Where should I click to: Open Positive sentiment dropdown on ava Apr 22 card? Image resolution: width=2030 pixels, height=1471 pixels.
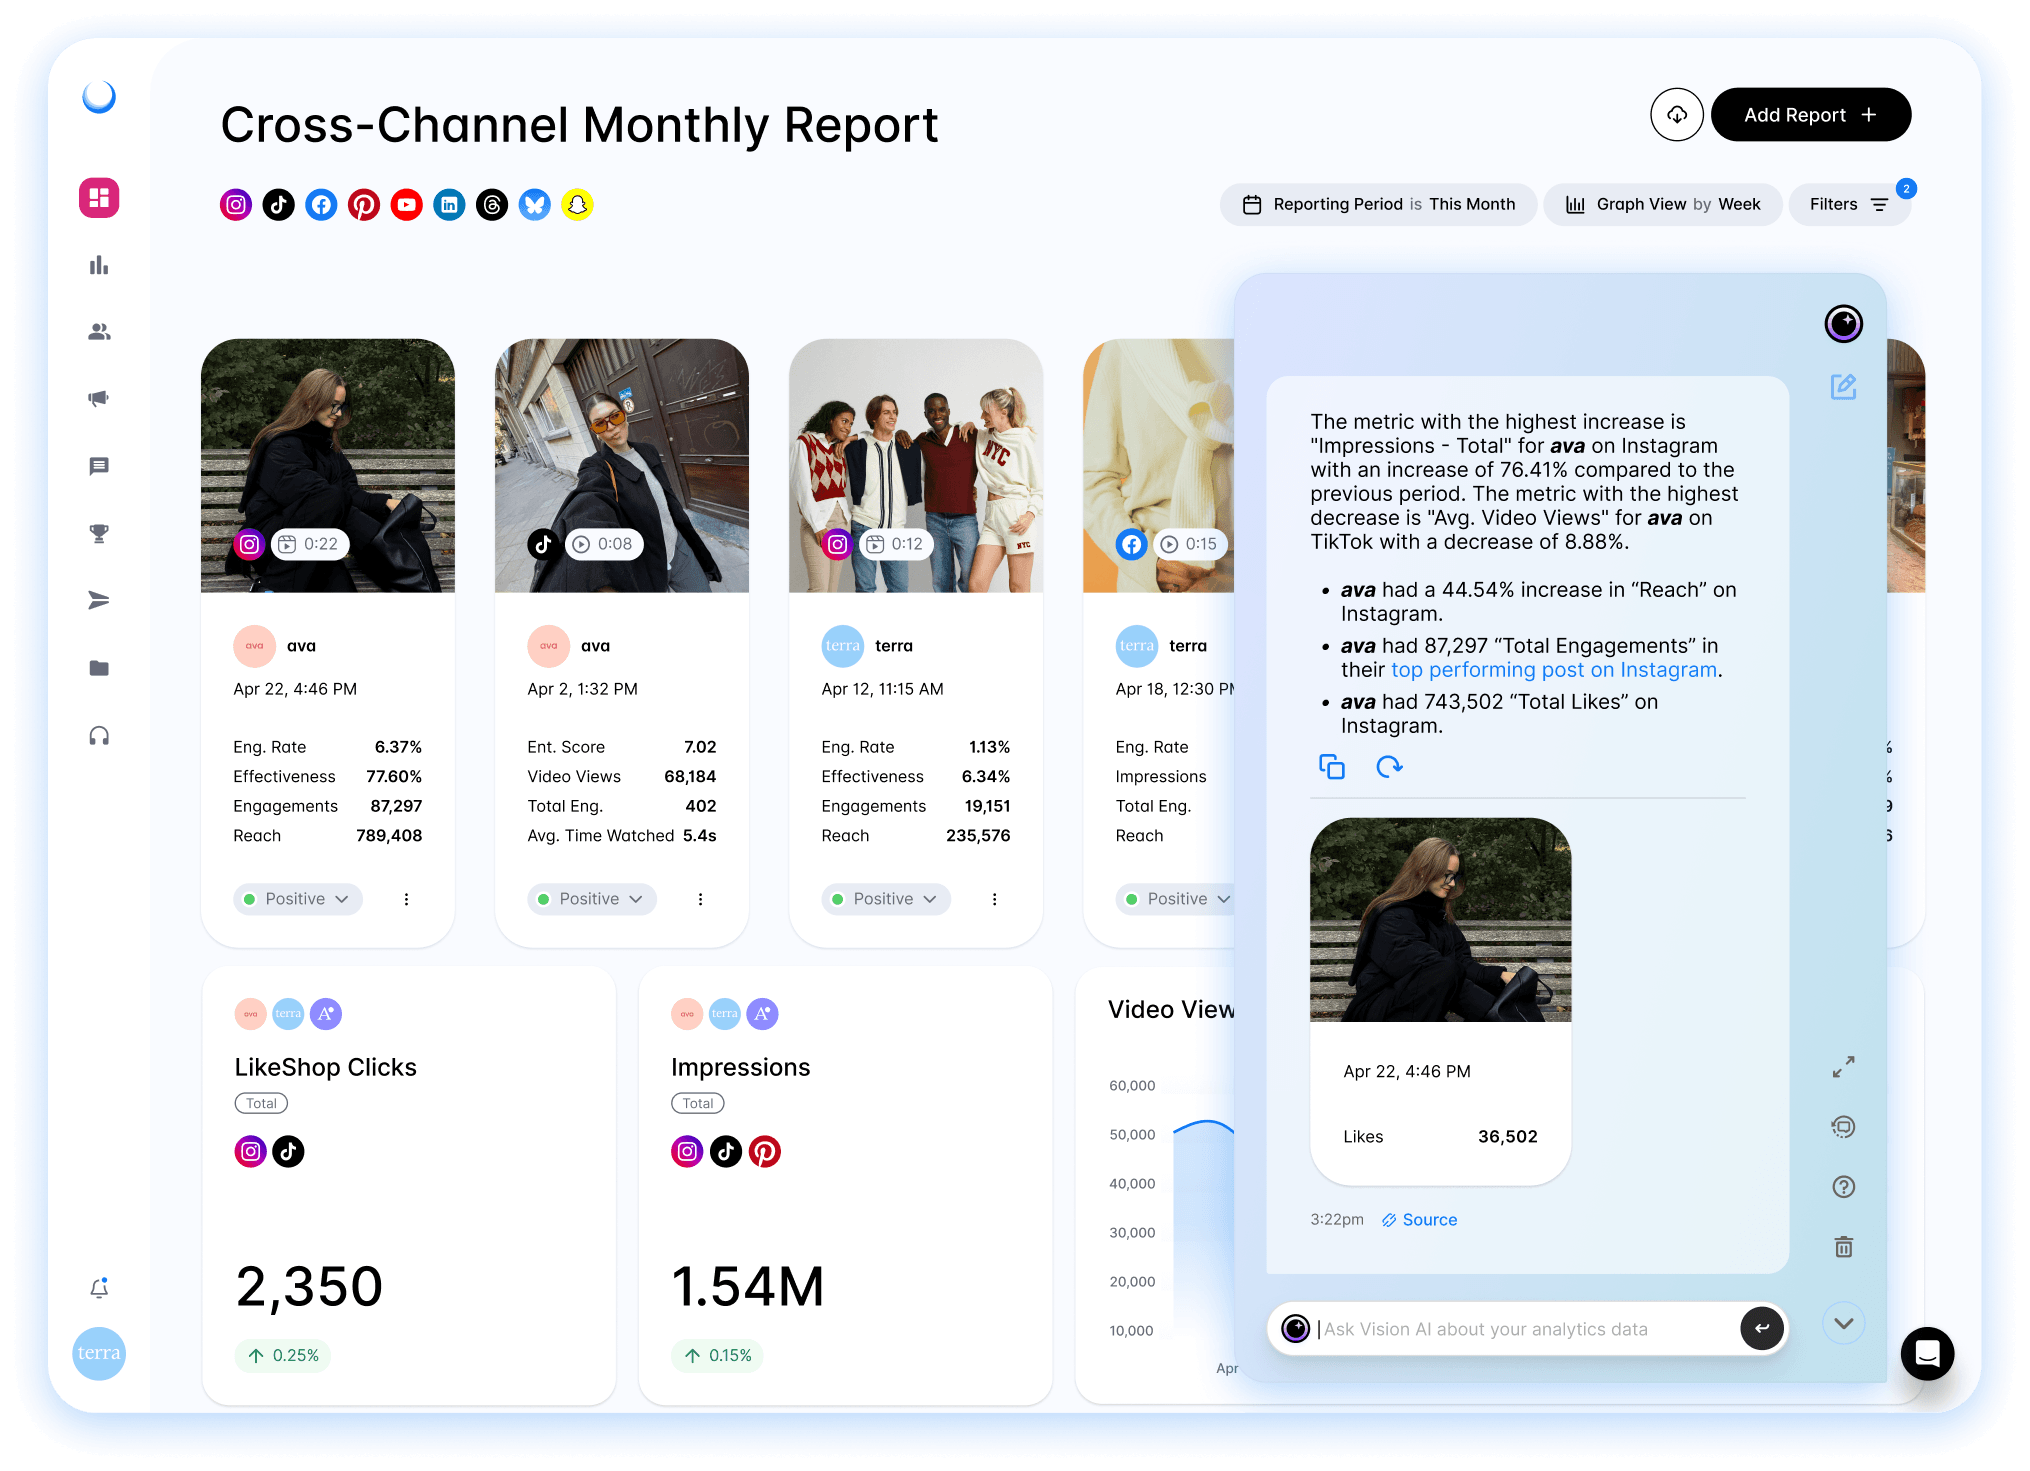[x=298, y=899]
